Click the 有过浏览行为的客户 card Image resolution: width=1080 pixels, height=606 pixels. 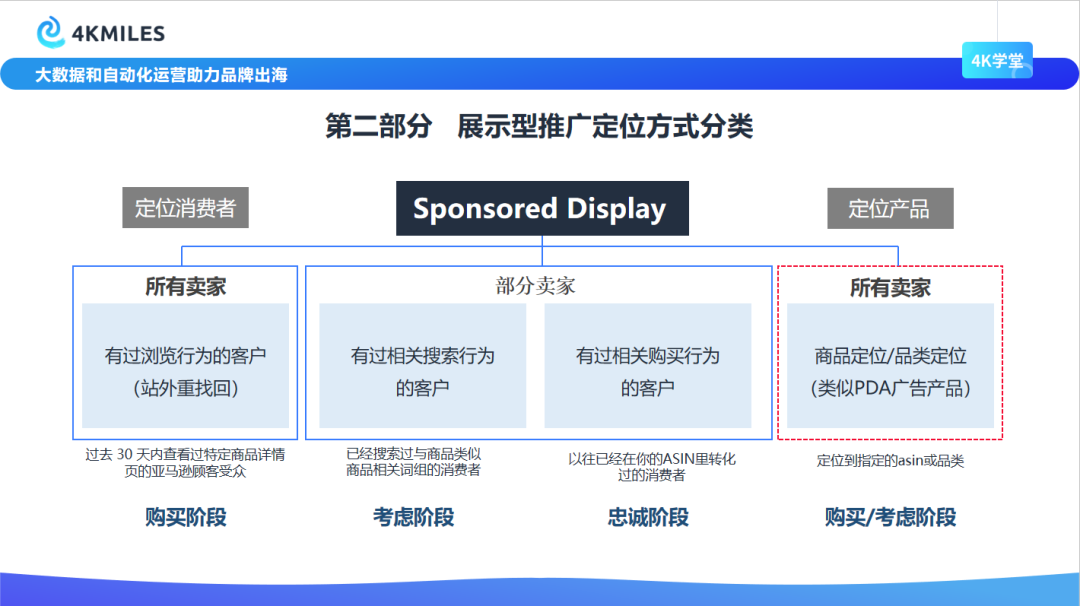click(x=184, y=366)
